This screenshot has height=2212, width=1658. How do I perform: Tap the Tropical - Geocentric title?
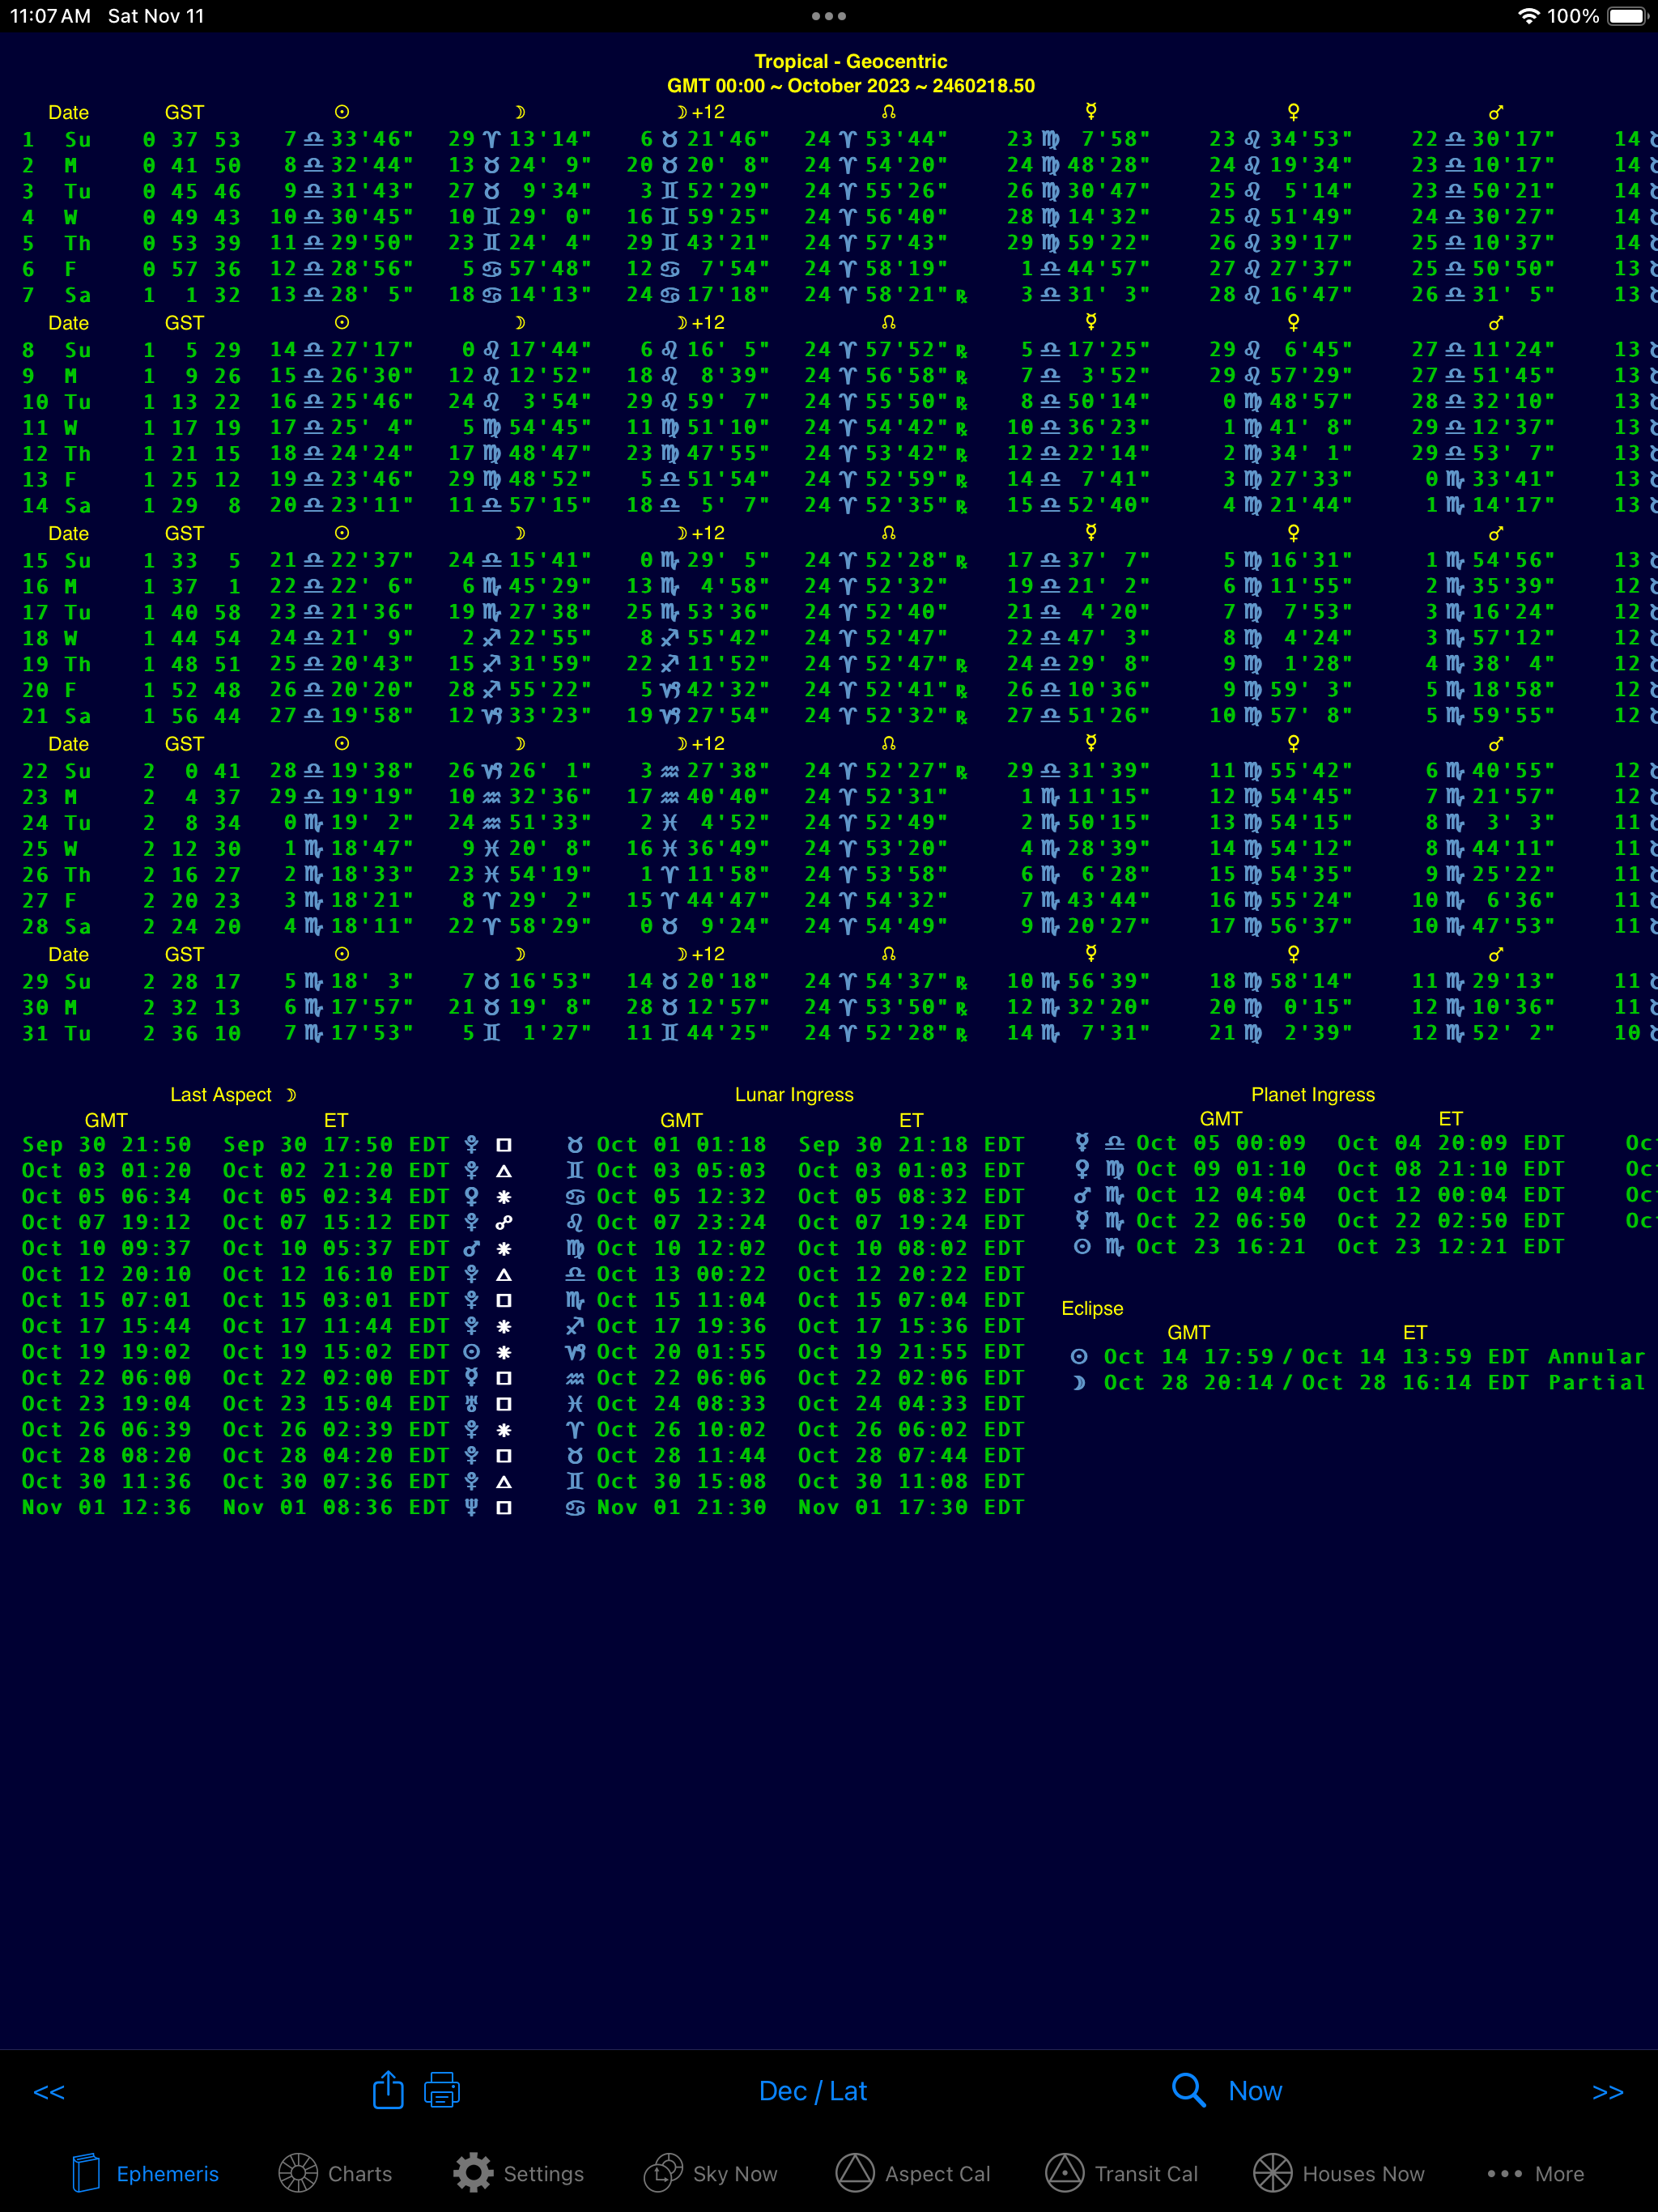pos(850,61)
